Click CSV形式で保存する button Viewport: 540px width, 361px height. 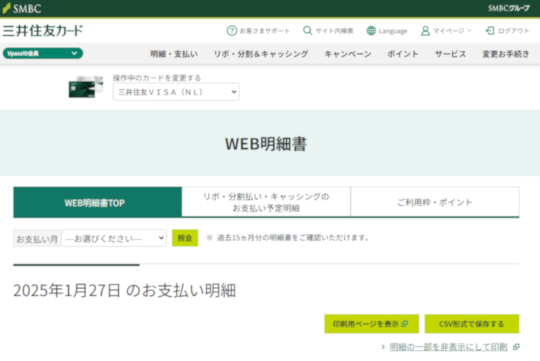tap(472, 324)
